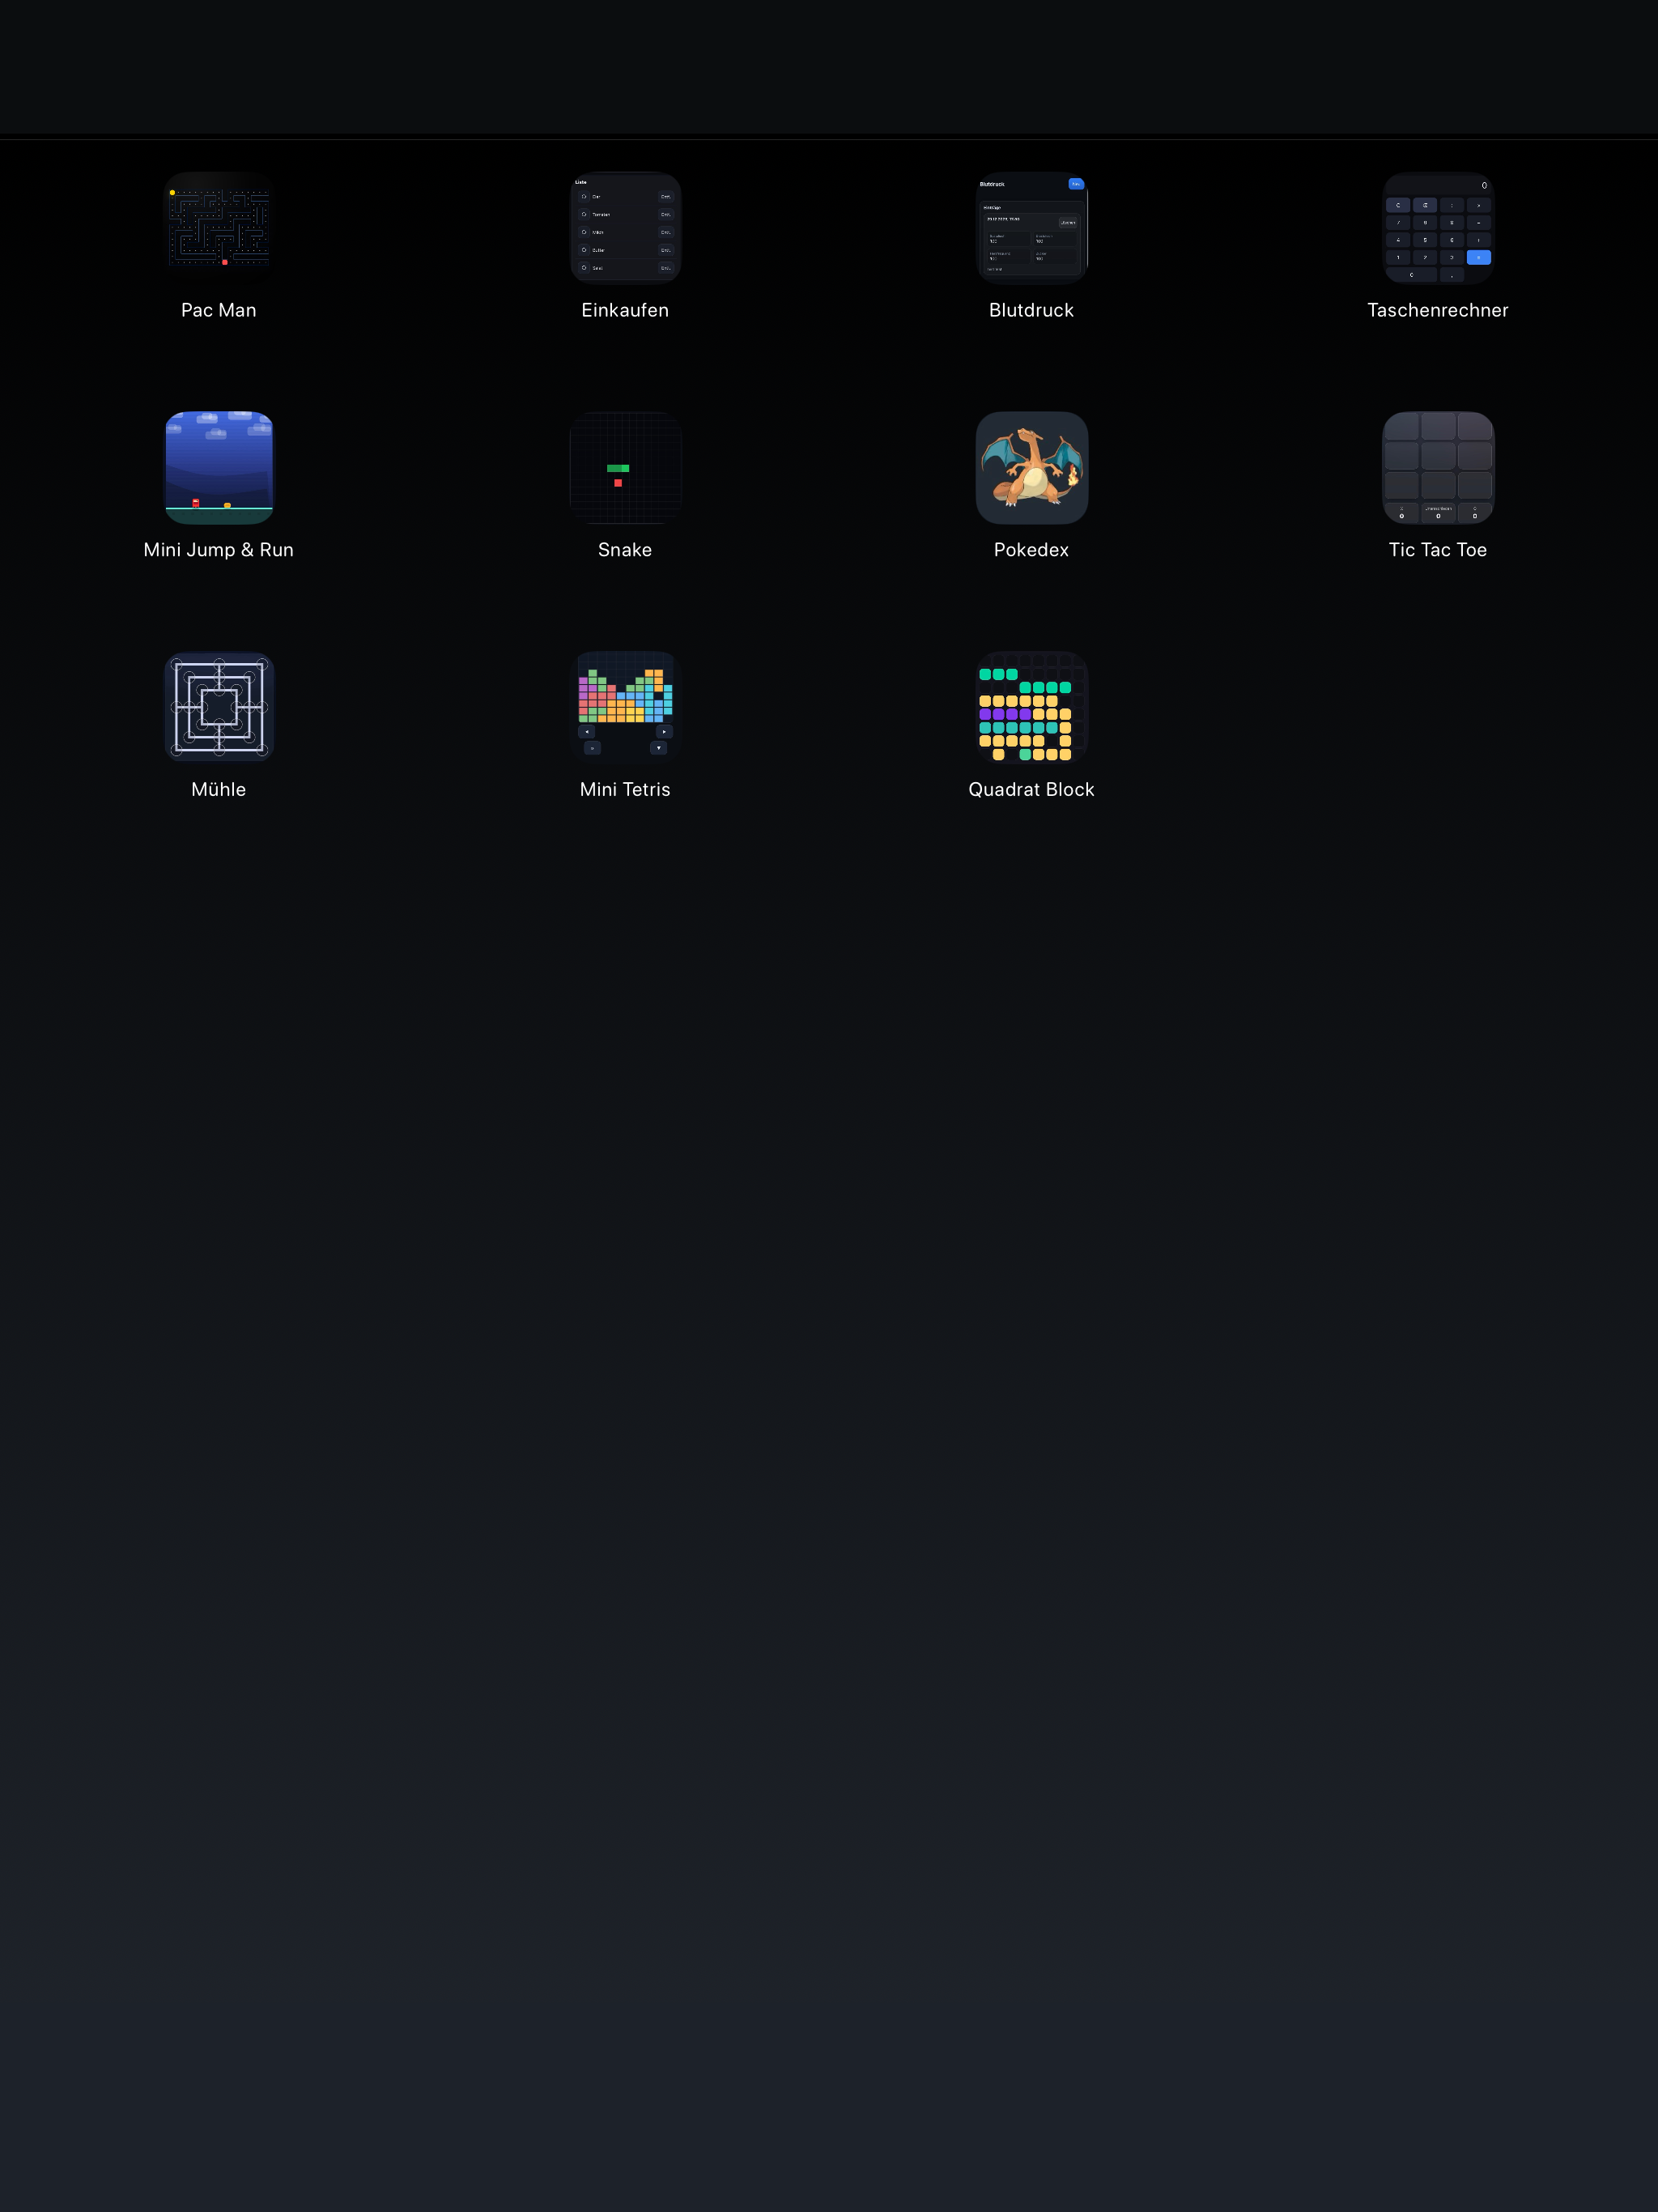Launch the Tic Tac Toe icon
The image size is (1658, 2212).
click(x=1438, y=468)
